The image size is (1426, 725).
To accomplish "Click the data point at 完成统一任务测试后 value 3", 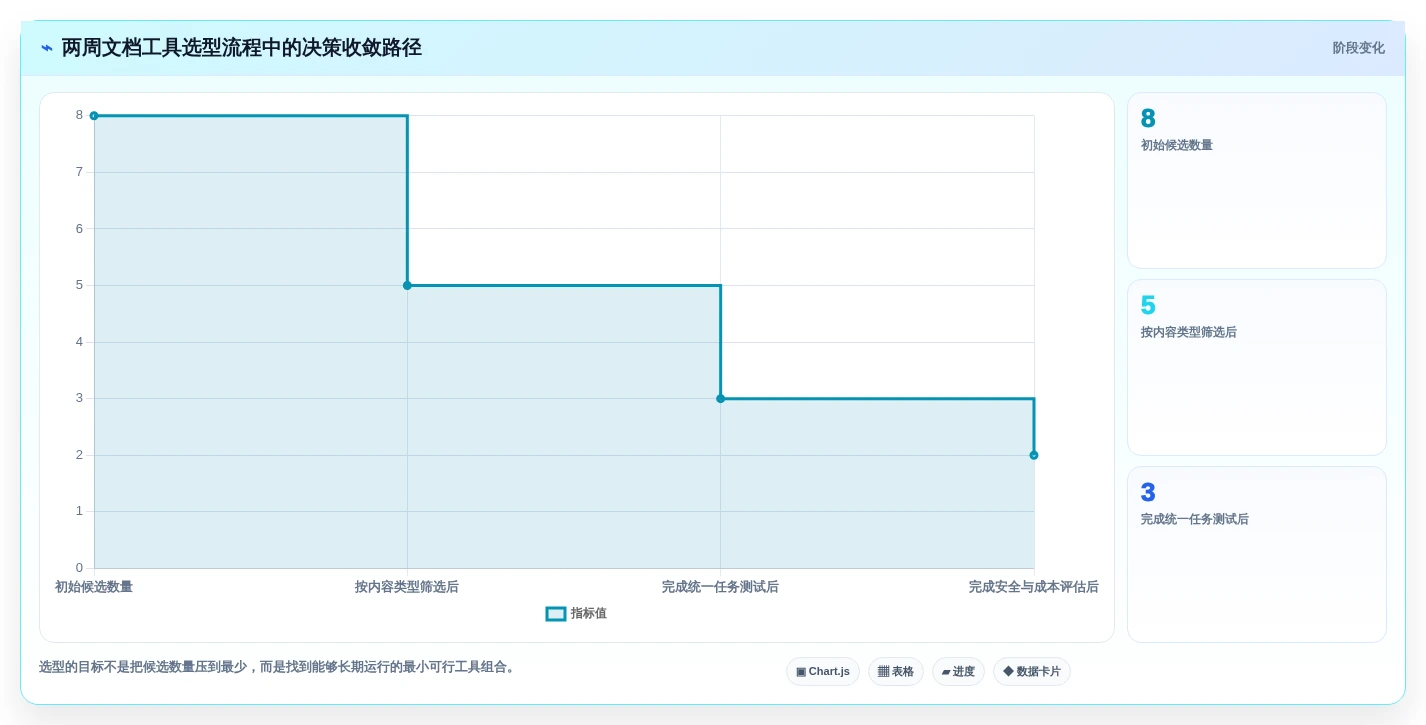I will 720,399.
